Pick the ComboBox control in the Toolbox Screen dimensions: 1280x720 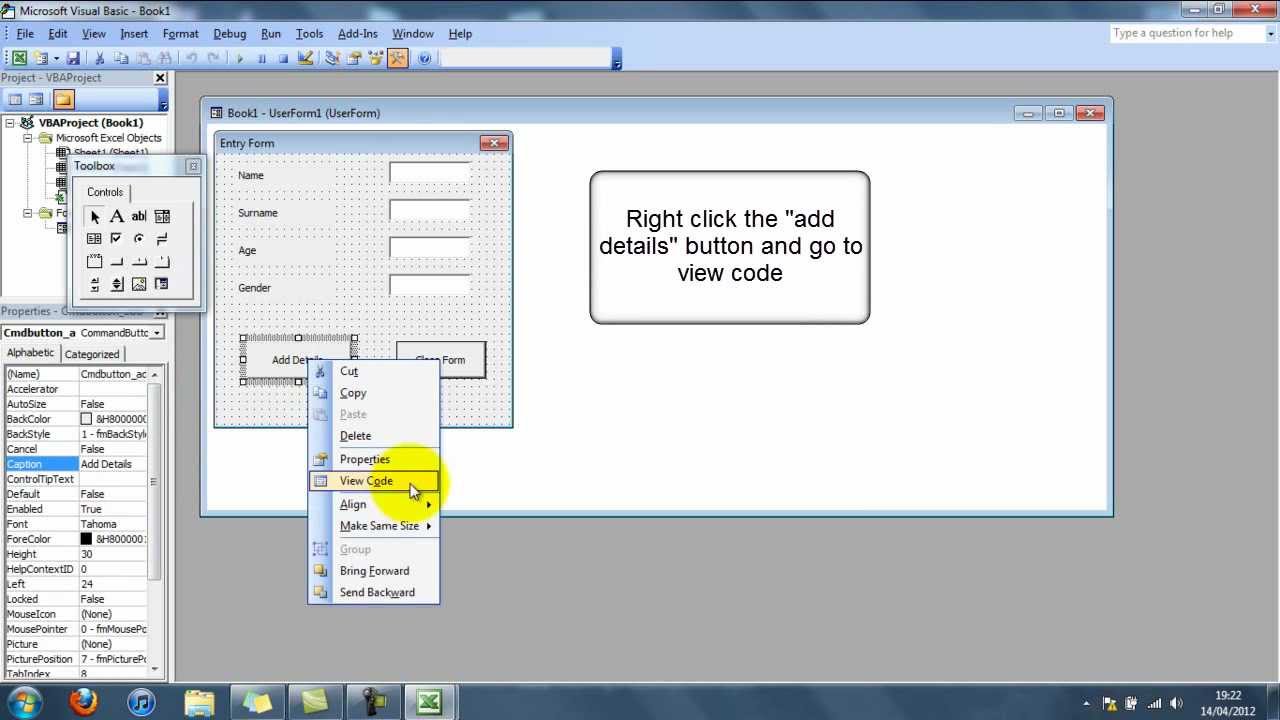[x=162, y=216]
